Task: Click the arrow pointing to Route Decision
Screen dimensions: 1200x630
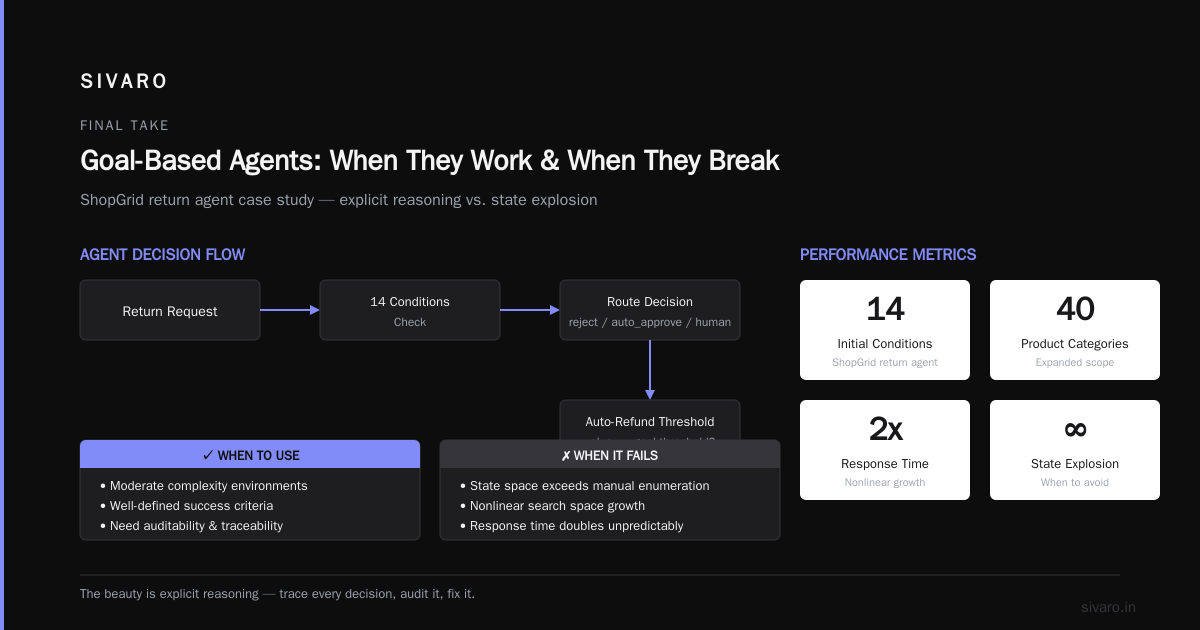Action: [530, 310]
